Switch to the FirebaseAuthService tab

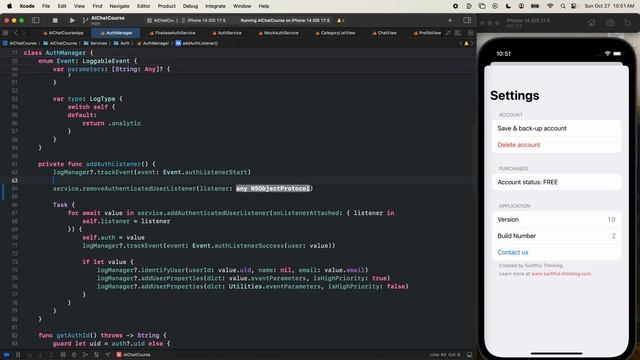[x=172, y=33]
